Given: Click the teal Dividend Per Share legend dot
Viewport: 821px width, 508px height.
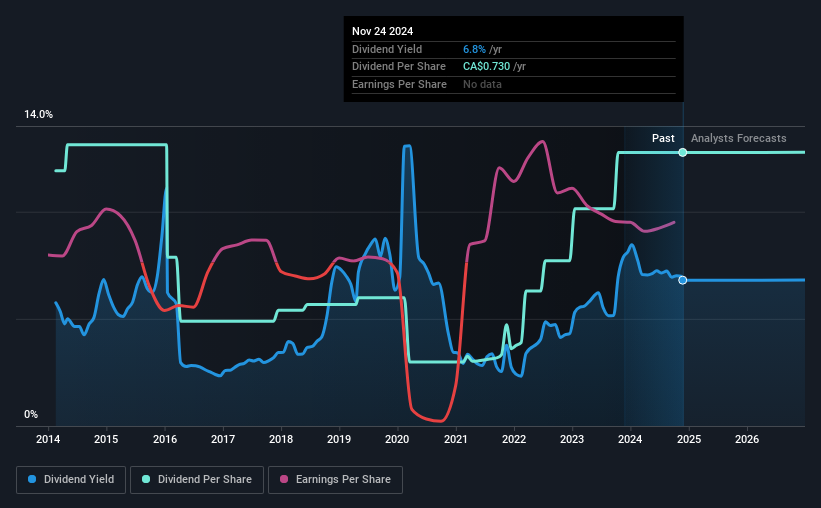Looking at the screenshot, I should tap(146, 479).
